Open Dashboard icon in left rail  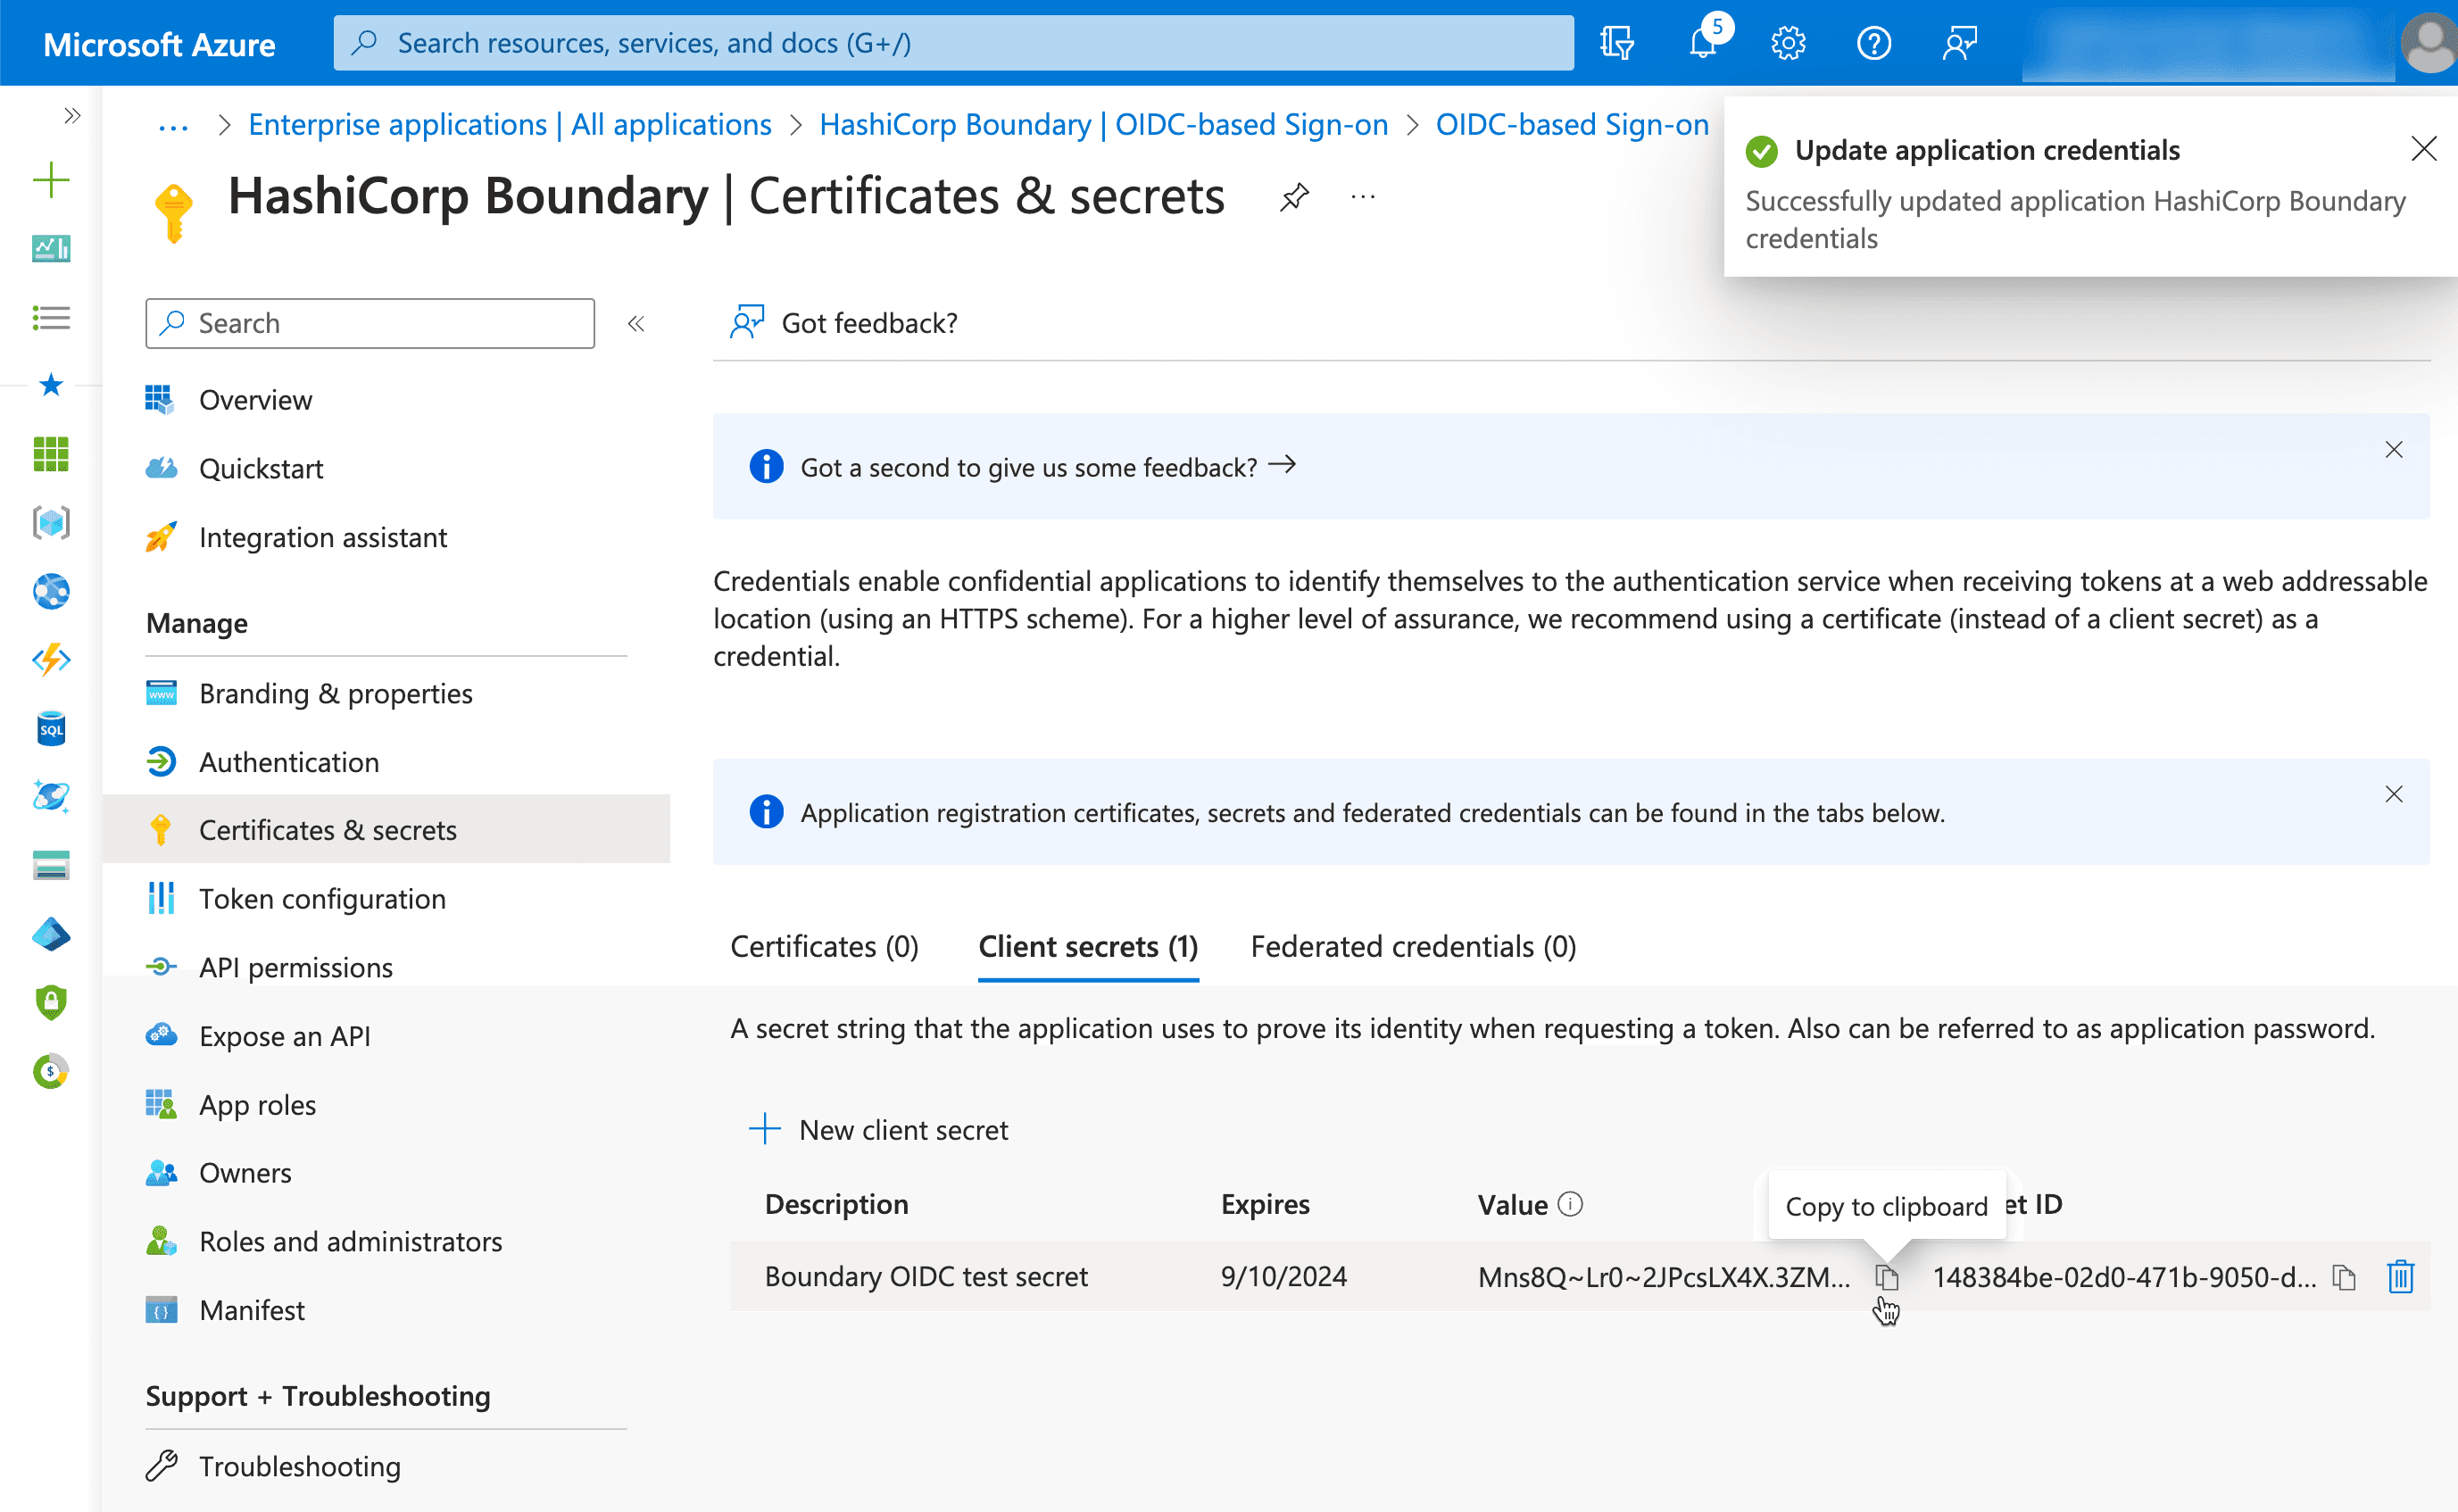[51, 248]
